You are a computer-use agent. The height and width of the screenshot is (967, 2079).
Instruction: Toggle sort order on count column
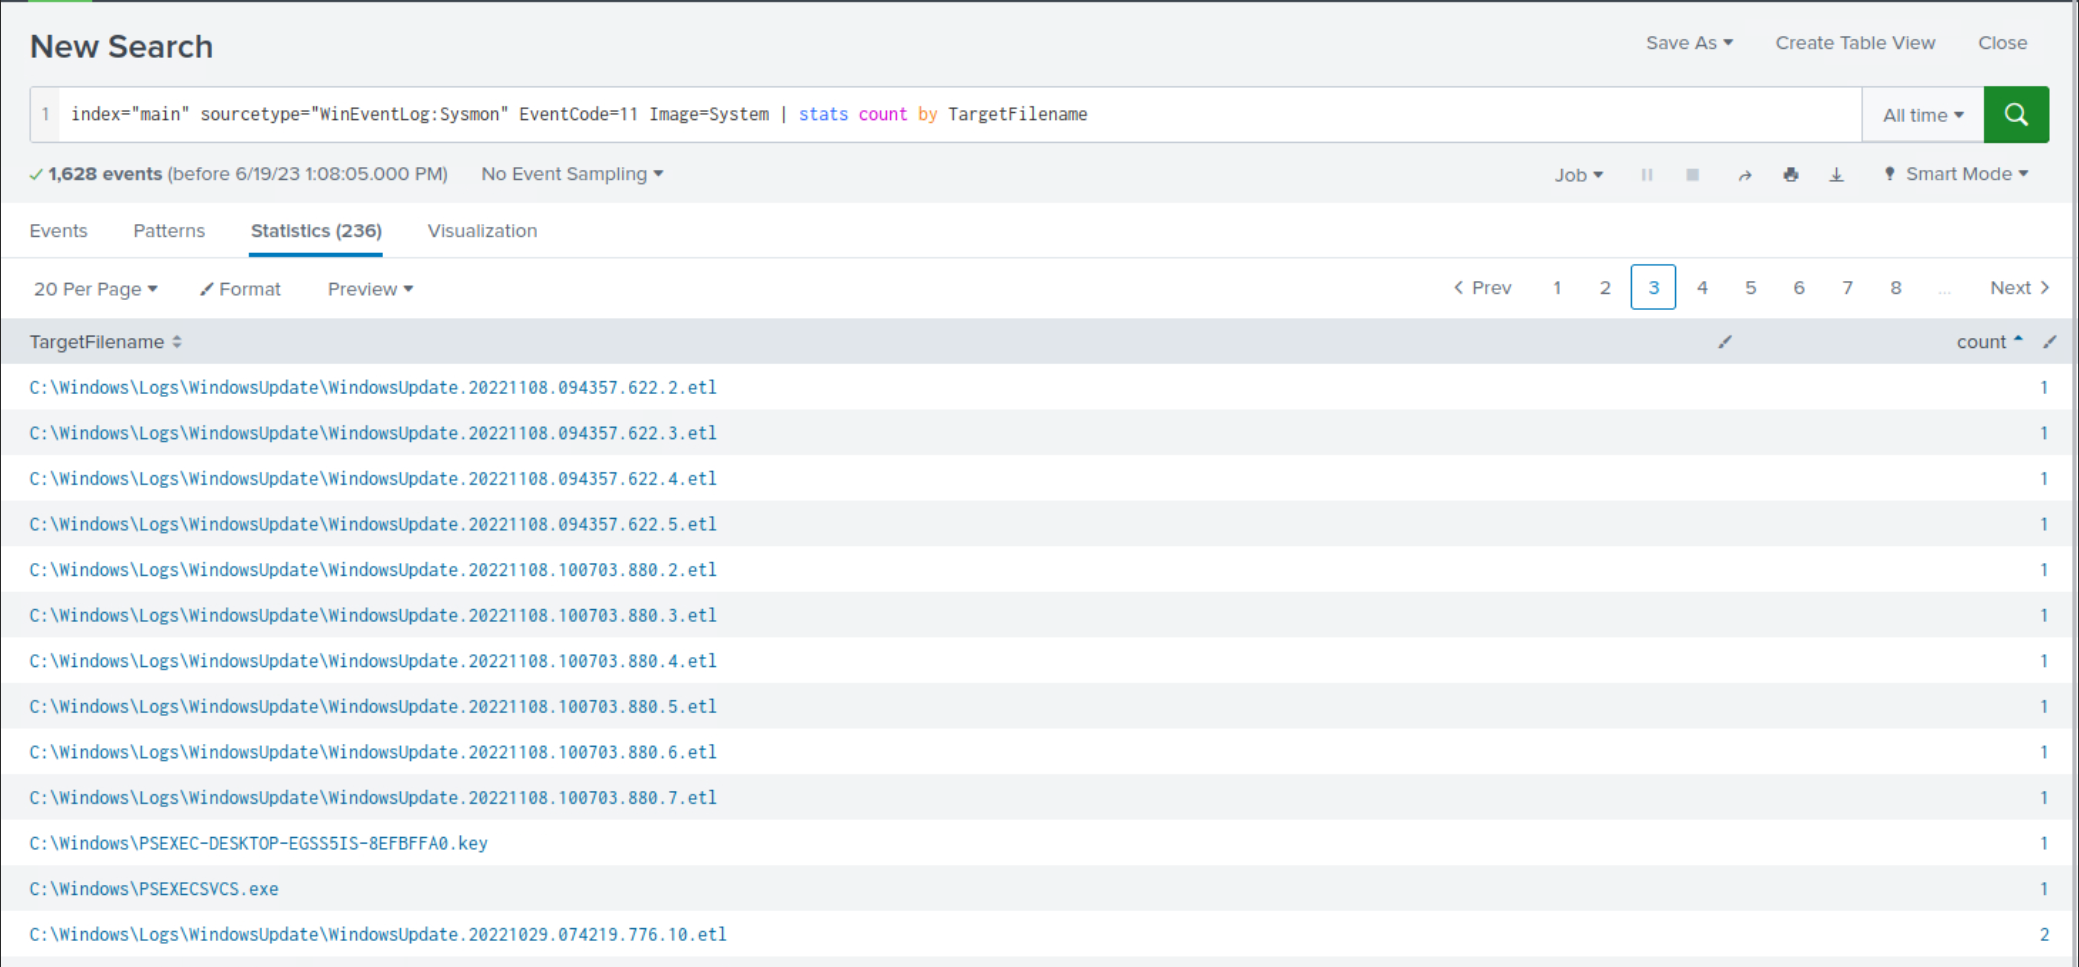(x=1988, y=342)
